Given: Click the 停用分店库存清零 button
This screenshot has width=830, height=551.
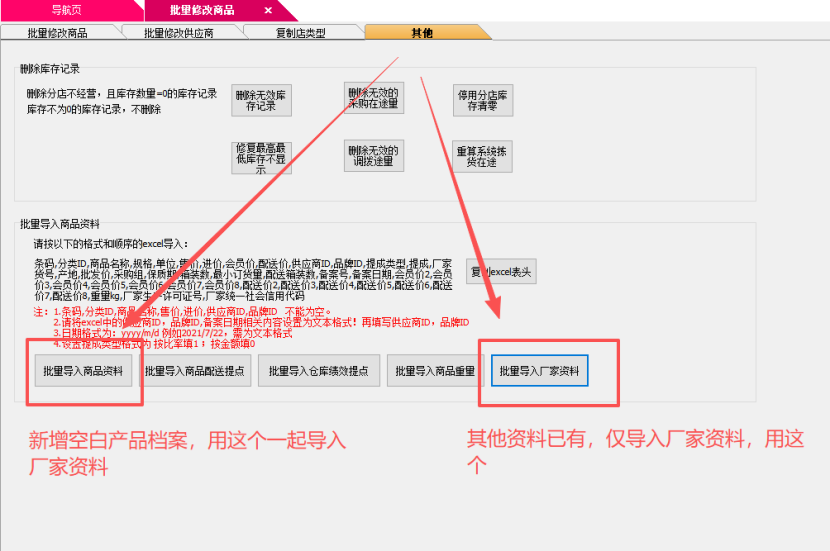Looking at the screenshot, I should click(483, 101).
